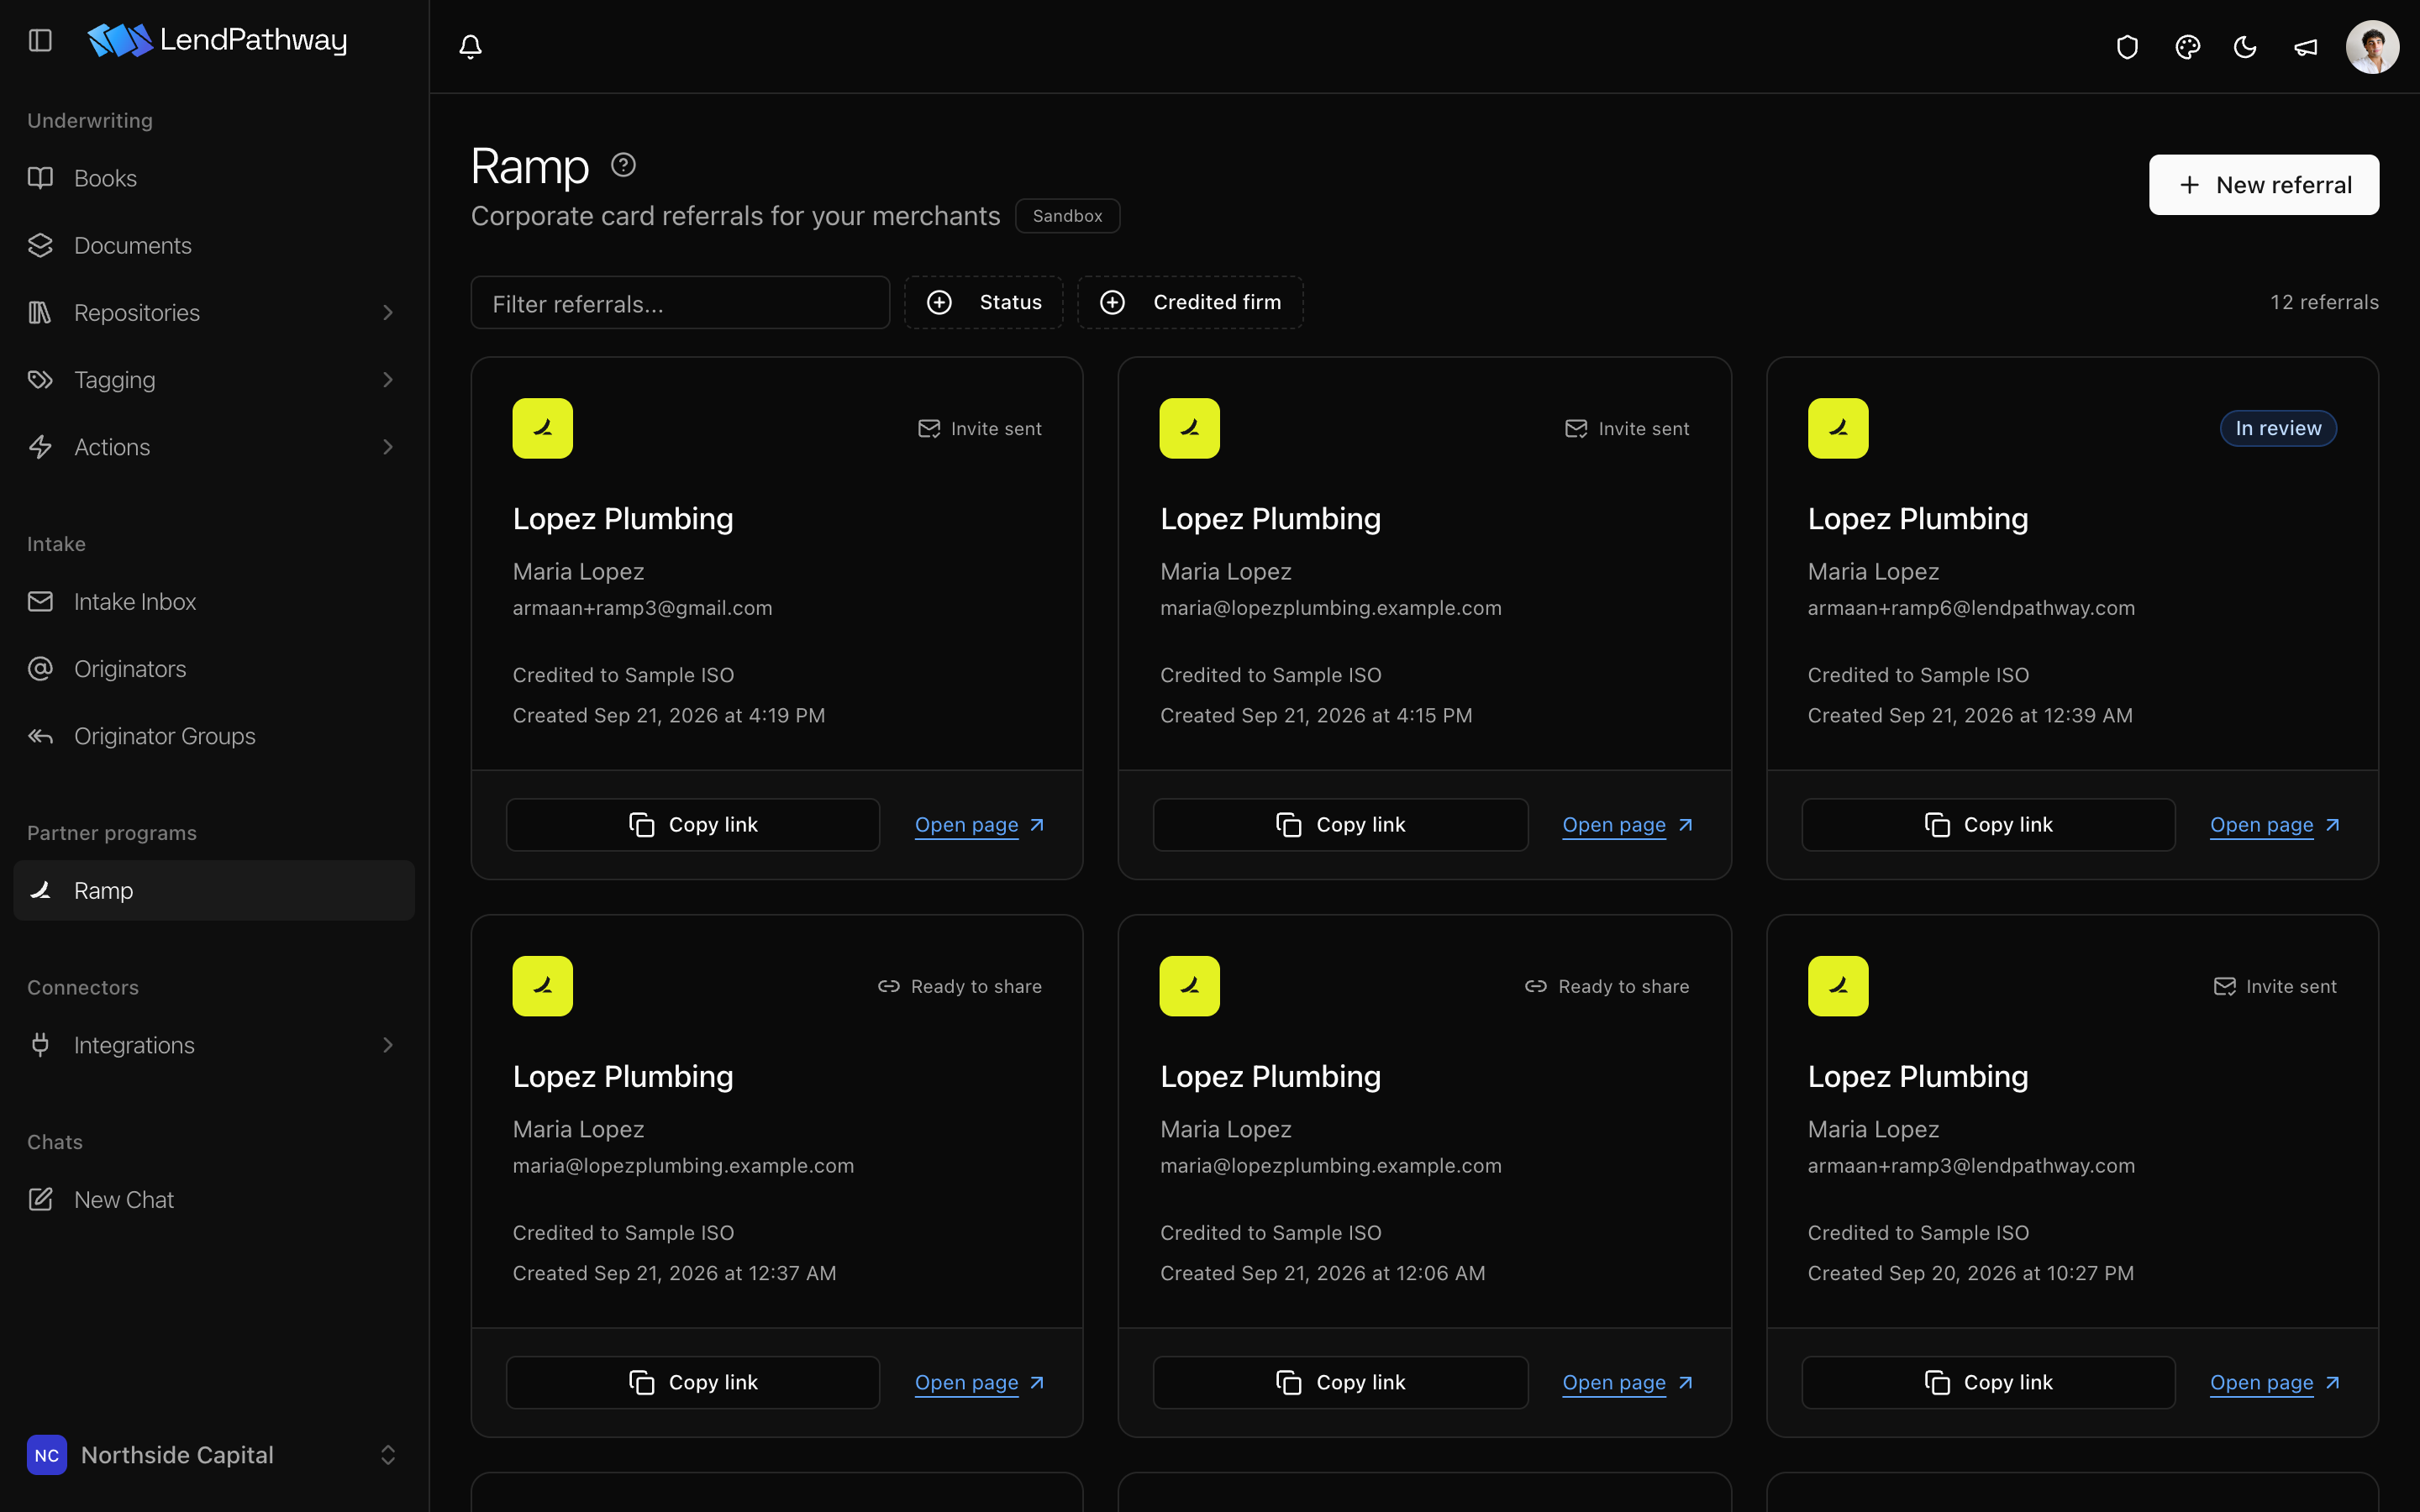Click the shield icon in top bar

(x=2127, y=47)
